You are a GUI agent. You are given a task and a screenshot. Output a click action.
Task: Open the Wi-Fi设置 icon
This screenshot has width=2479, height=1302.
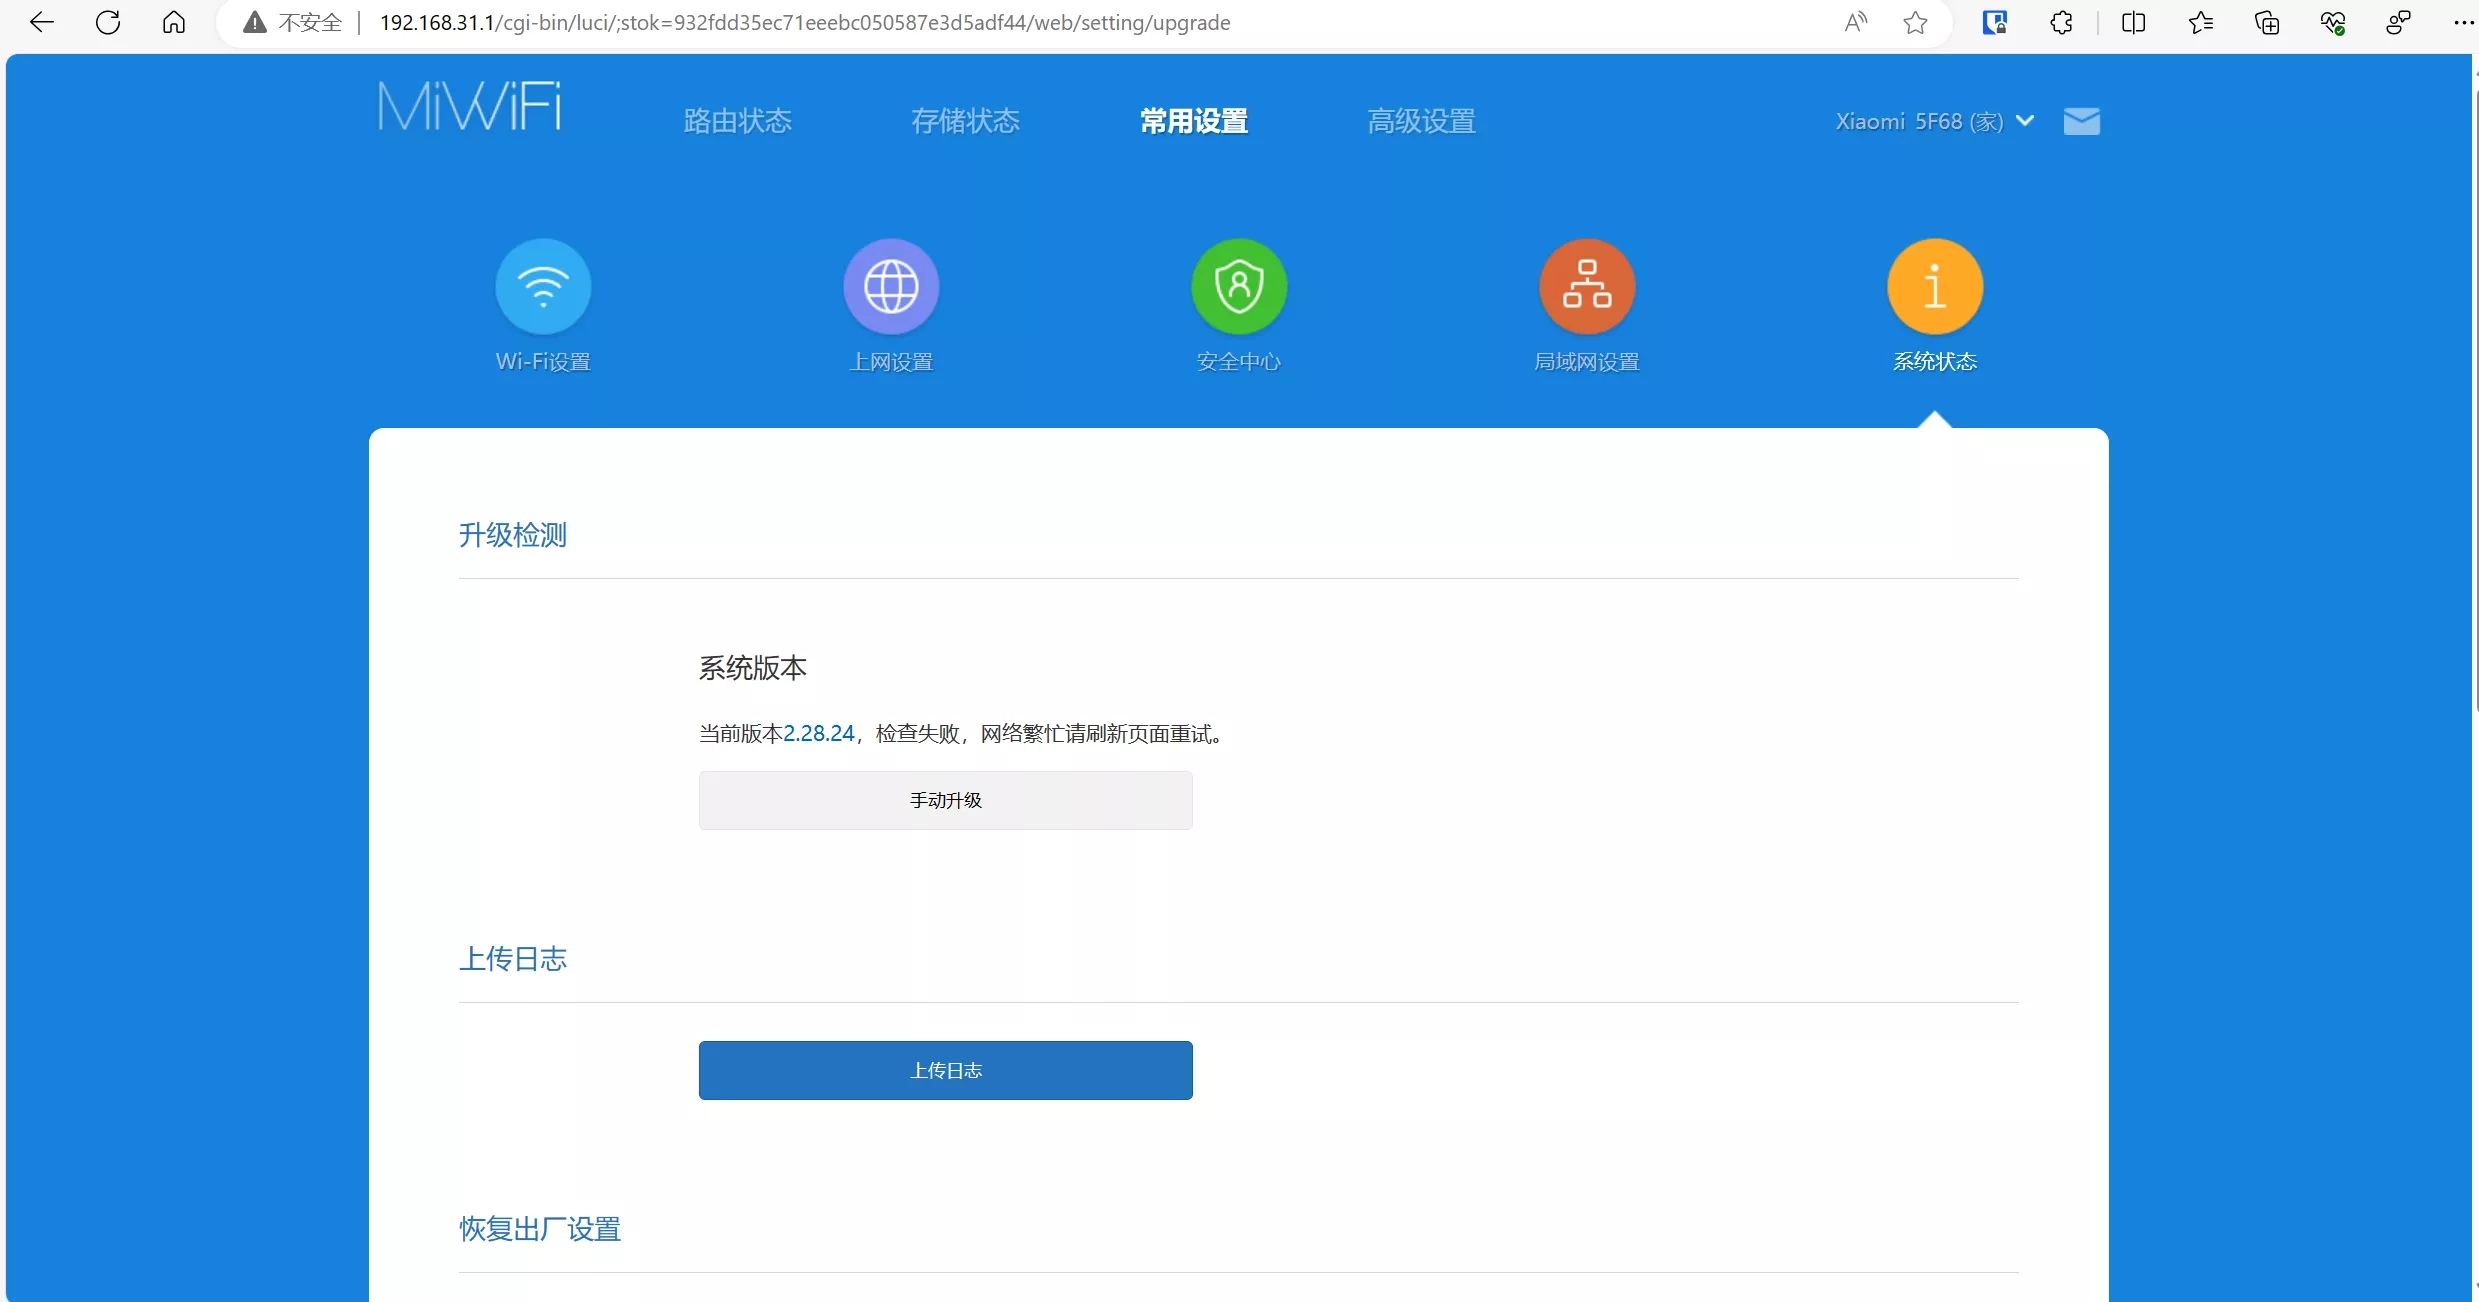[543, 287]
